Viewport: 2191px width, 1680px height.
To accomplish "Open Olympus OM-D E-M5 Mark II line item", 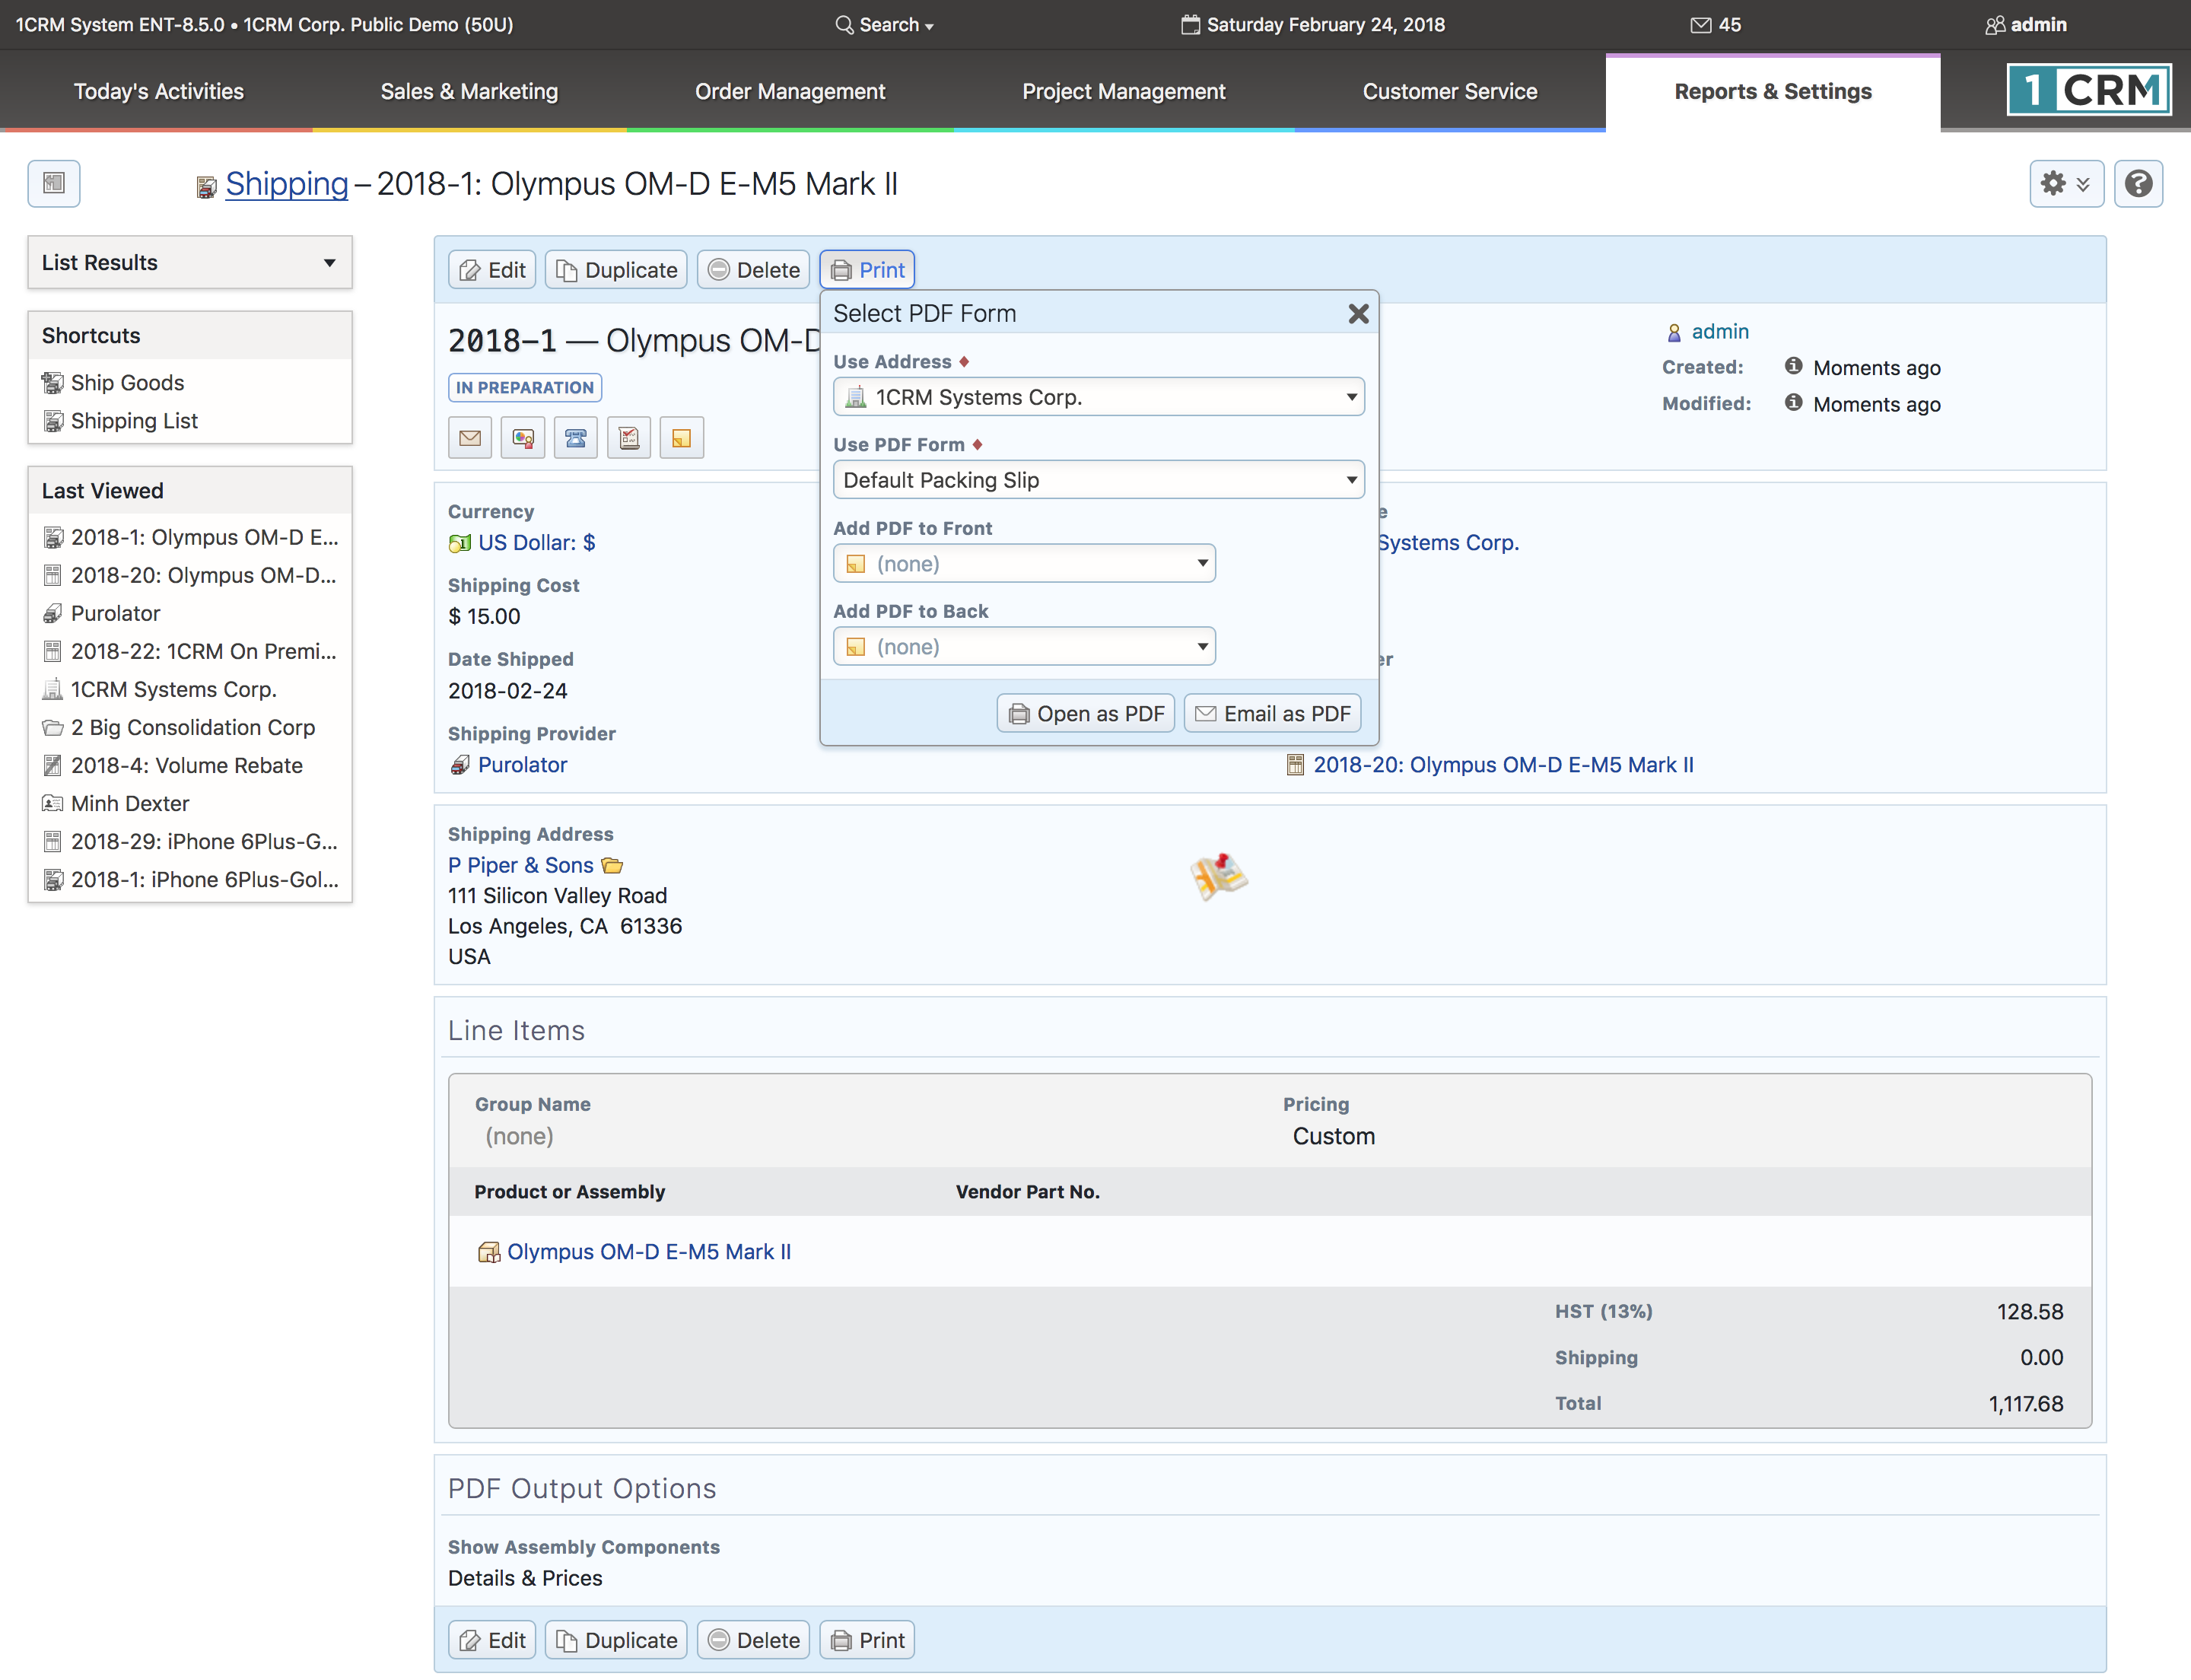I will click(x=648, y=1252).
